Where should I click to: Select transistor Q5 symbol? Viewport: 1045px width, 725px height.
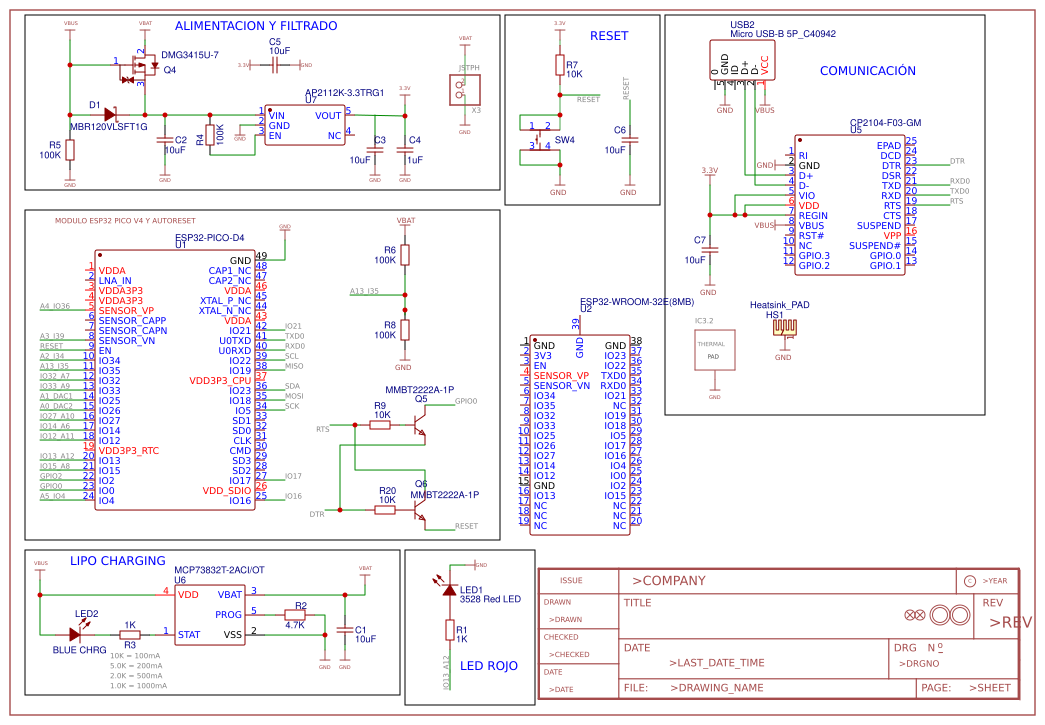[x=419, y=425]
